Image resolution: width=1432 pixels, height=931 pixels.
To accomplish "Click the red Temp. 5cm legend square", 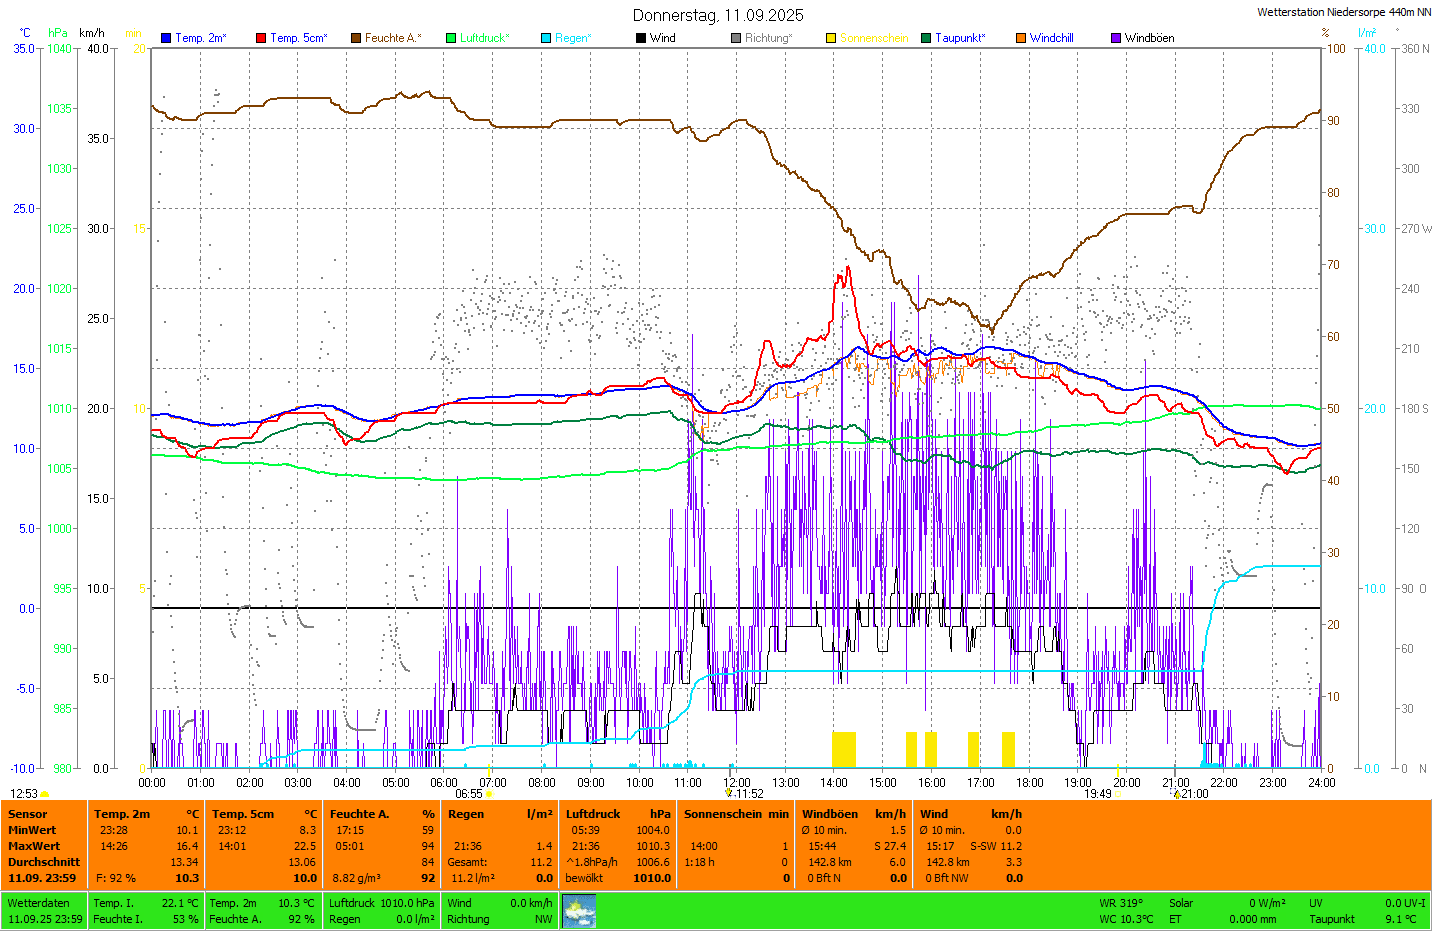I will 261,38.
